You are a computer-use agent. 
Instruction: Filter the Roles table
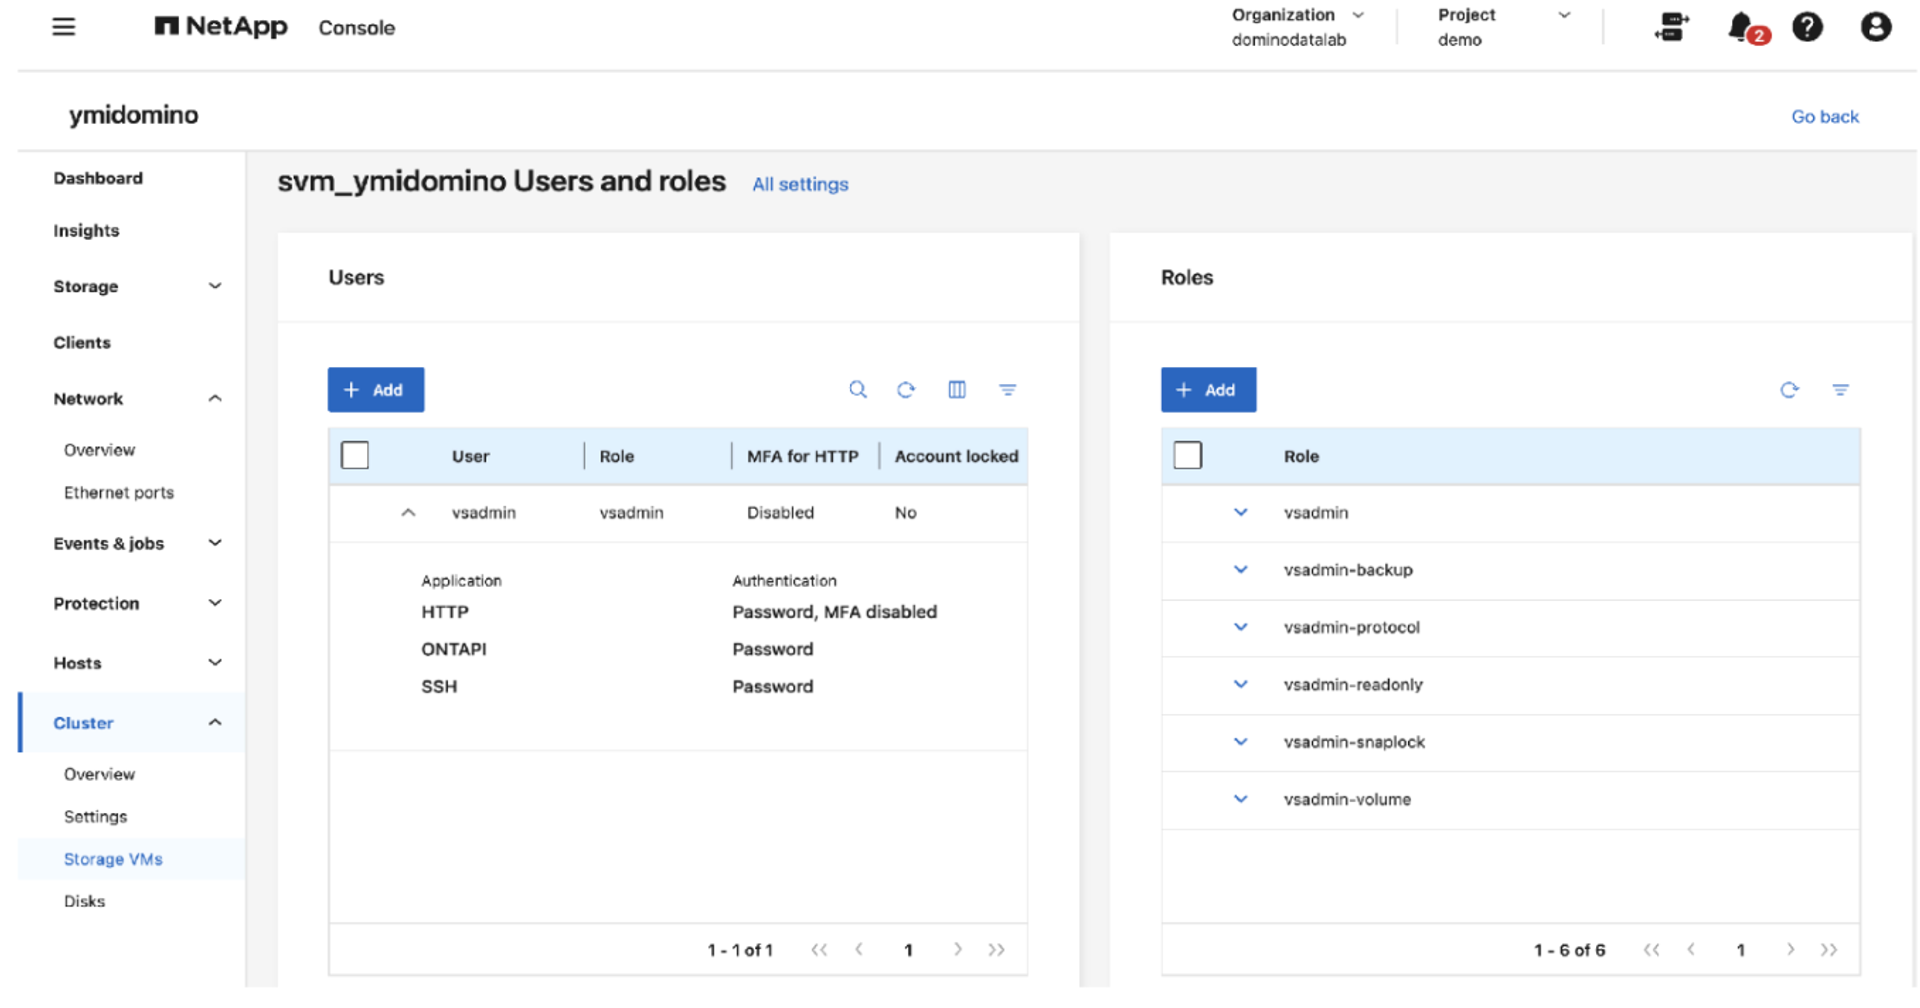pos(1841,390)
